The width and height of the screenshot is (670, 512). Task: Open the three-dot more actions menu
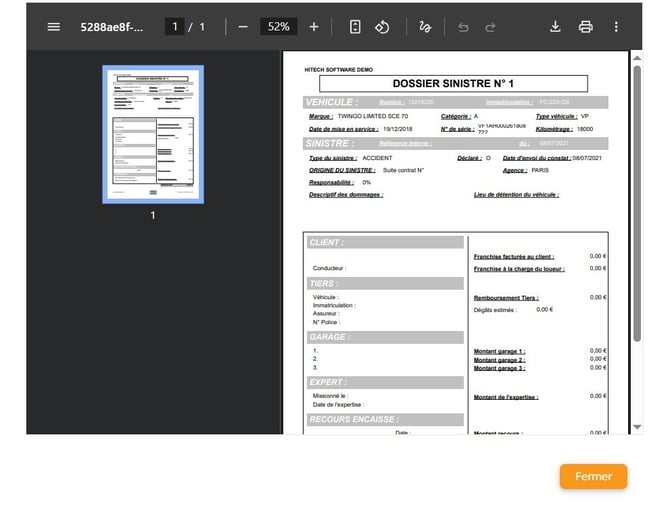[x=616, y=27]
